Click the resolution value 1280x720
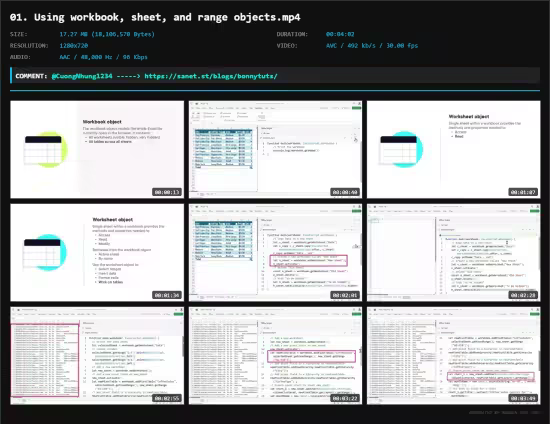550x424 pixels. (x=74, y=46)
